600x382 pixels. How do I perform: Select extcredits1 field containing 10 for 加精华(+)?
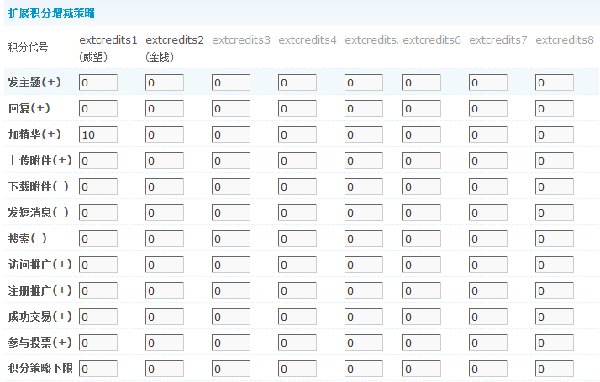(x=98, y=135)
